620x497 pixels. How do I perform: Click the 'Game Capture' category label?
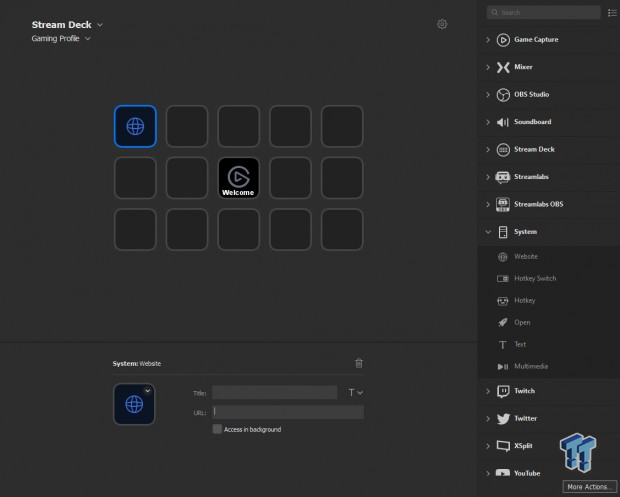536,40
